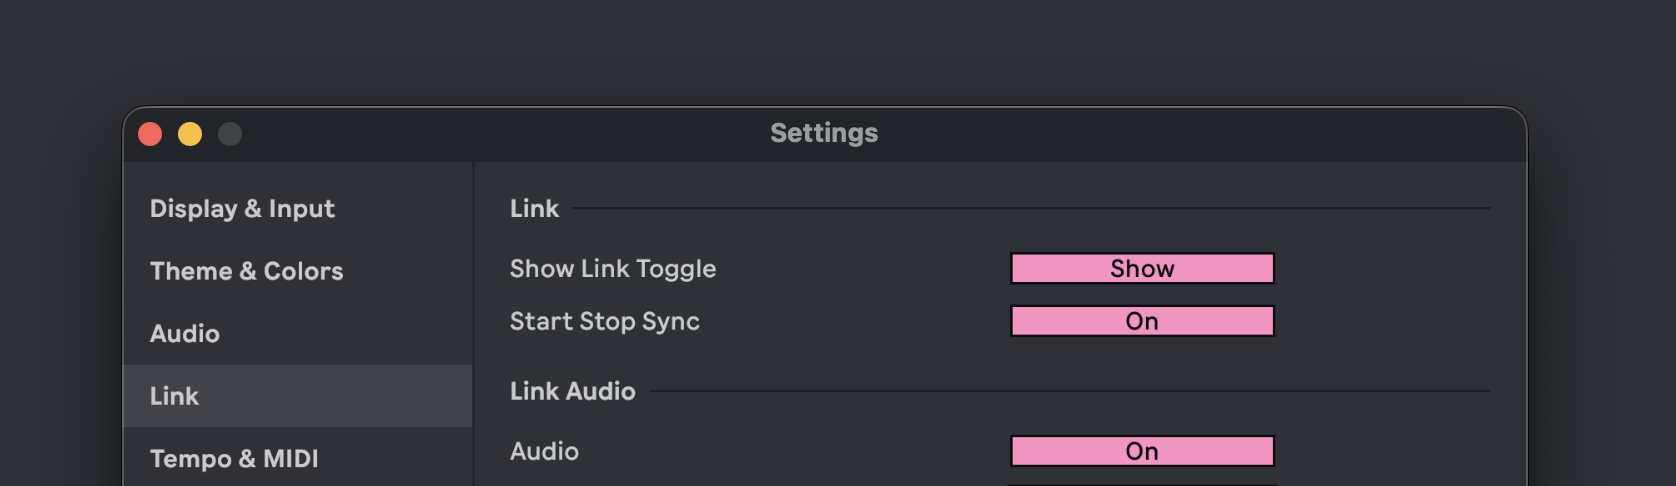Minimize the Settings window with yellow button
Image resolution: width=1676 pixels, height=486 pixels.
point(190,134)
